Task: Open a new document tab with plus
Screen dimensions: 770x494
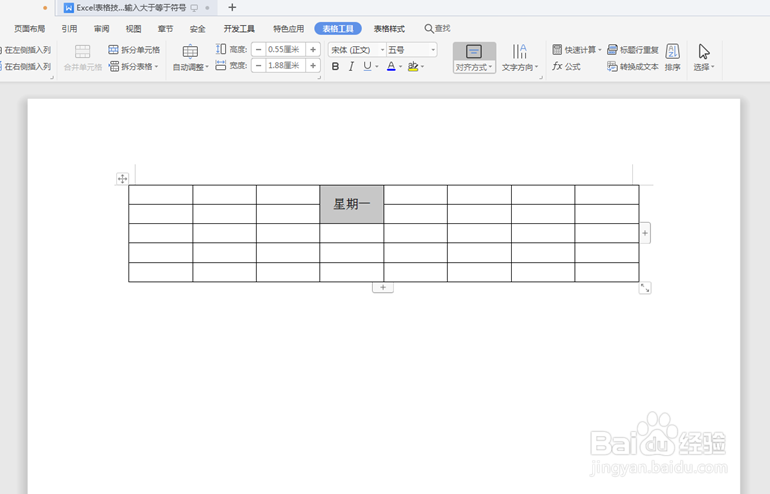Action: 232,7
